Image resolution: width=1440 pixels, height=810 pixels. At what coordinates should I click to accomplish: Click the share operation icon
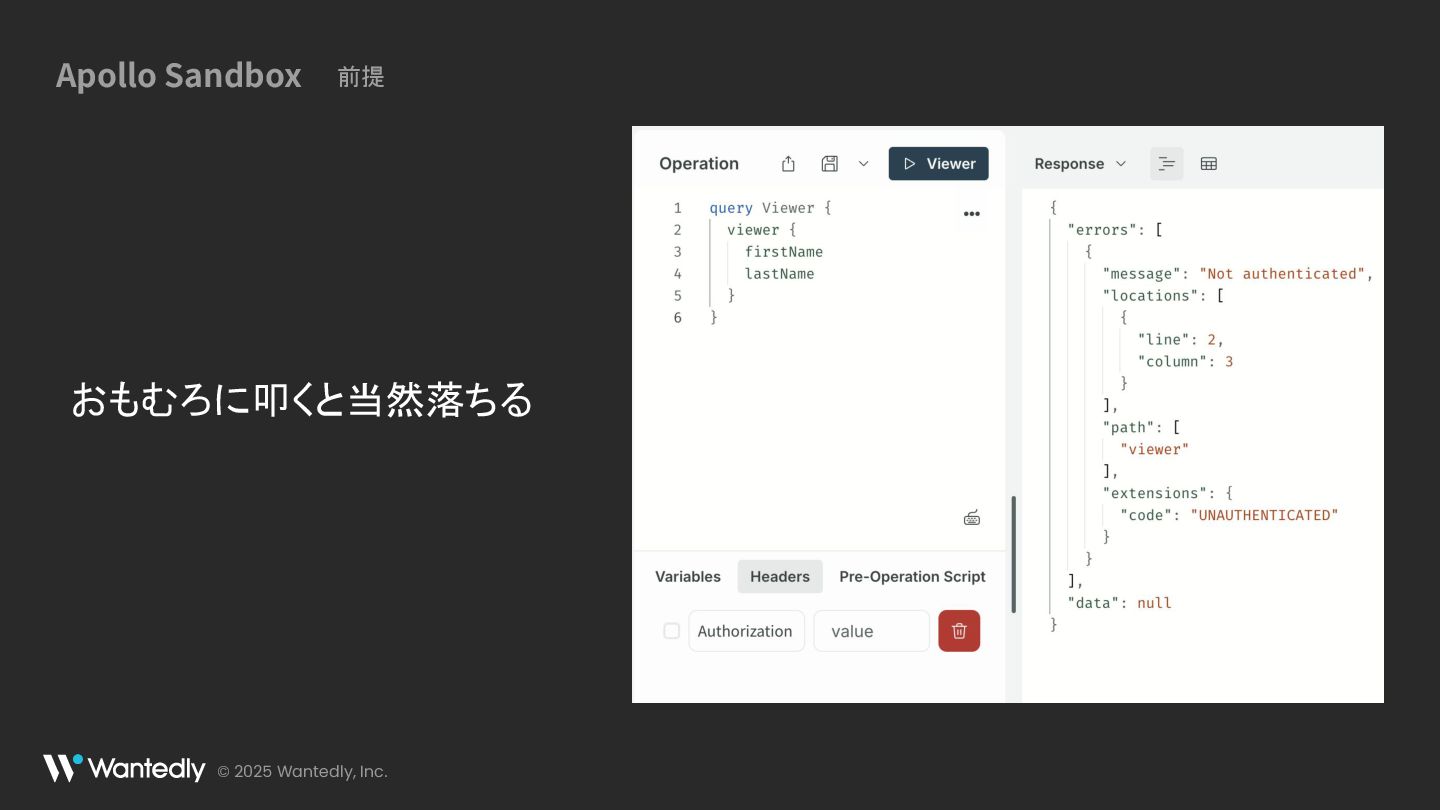[788, 164]
